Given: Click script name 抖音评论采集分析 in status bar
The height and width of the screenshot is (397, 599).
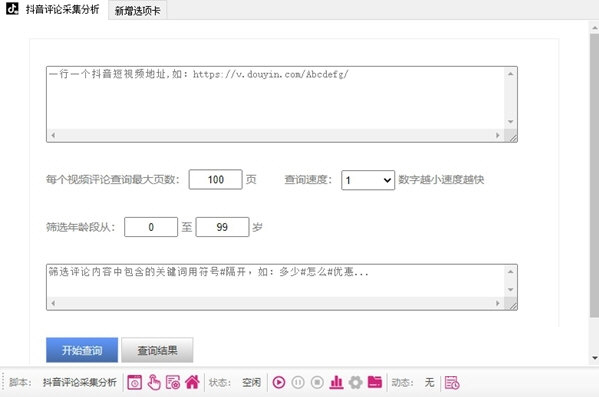Looking at the screenshot, I should [x=79, y=382].
